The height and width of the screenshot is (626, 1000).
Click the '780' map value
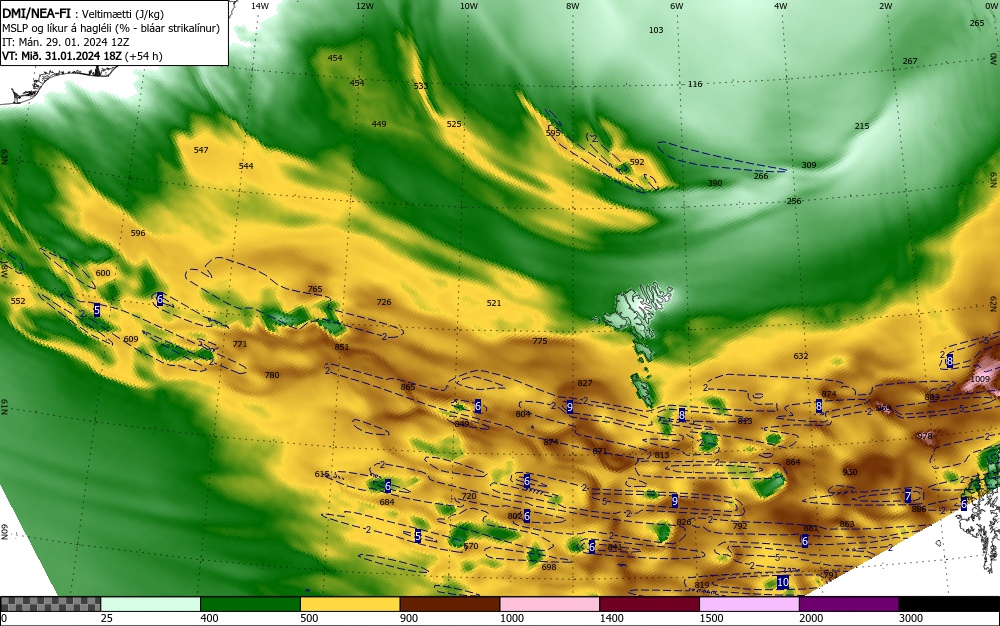pos(272,375)
